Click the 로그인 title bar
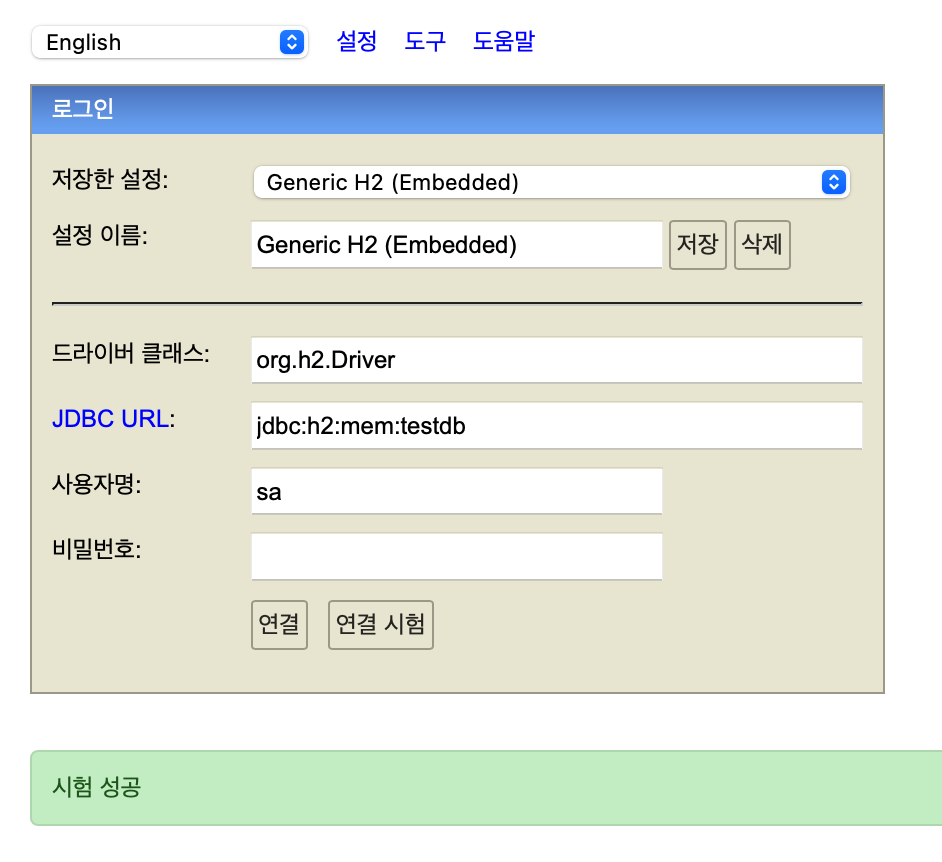The image size is (942, 862). [x=458, y=110]
